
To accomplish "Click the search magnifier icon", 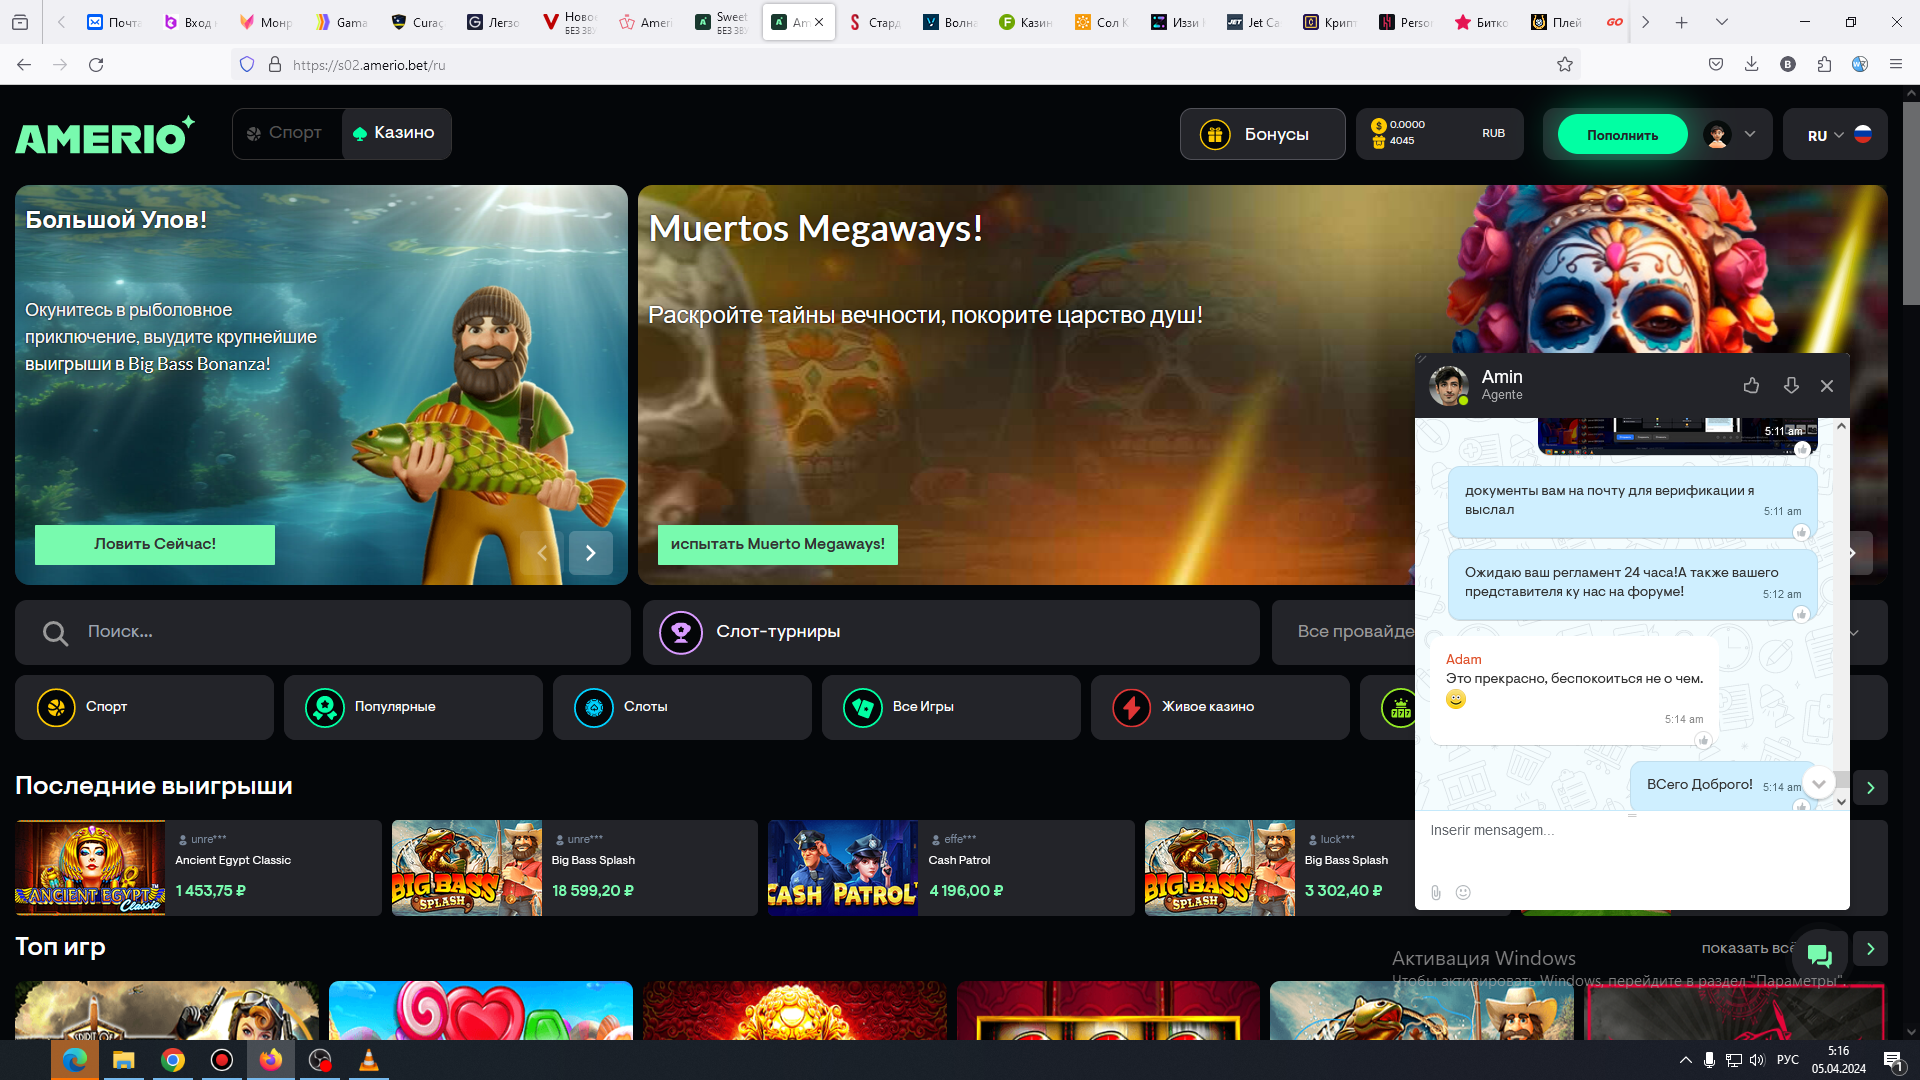I will (55, 633).
